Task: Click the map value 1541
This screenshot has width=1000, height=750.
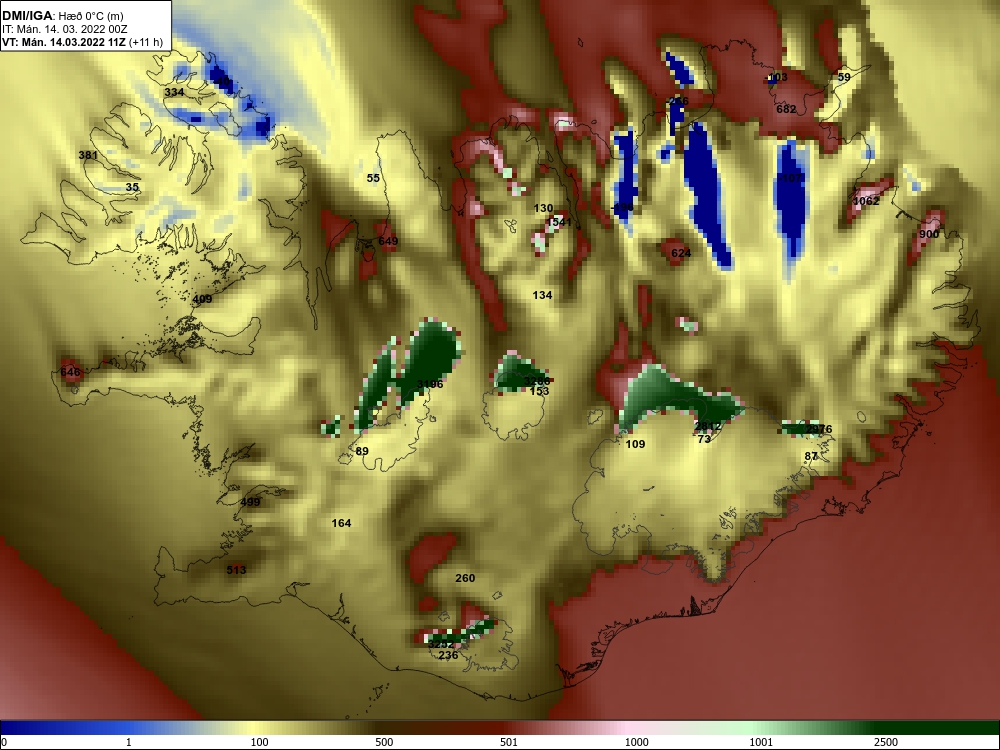Action: 559,222
